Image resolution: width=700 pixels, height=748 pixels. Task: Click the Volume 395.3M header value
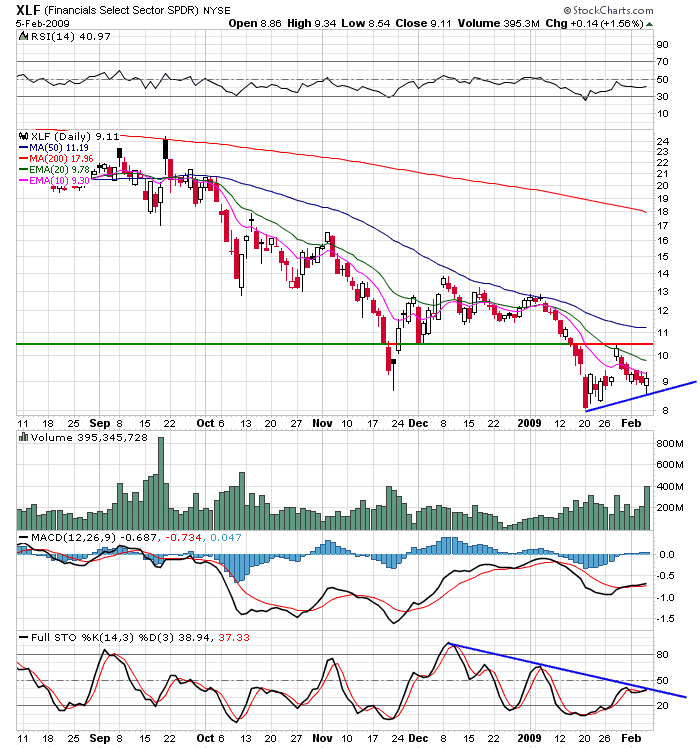(x=499, y=23)
